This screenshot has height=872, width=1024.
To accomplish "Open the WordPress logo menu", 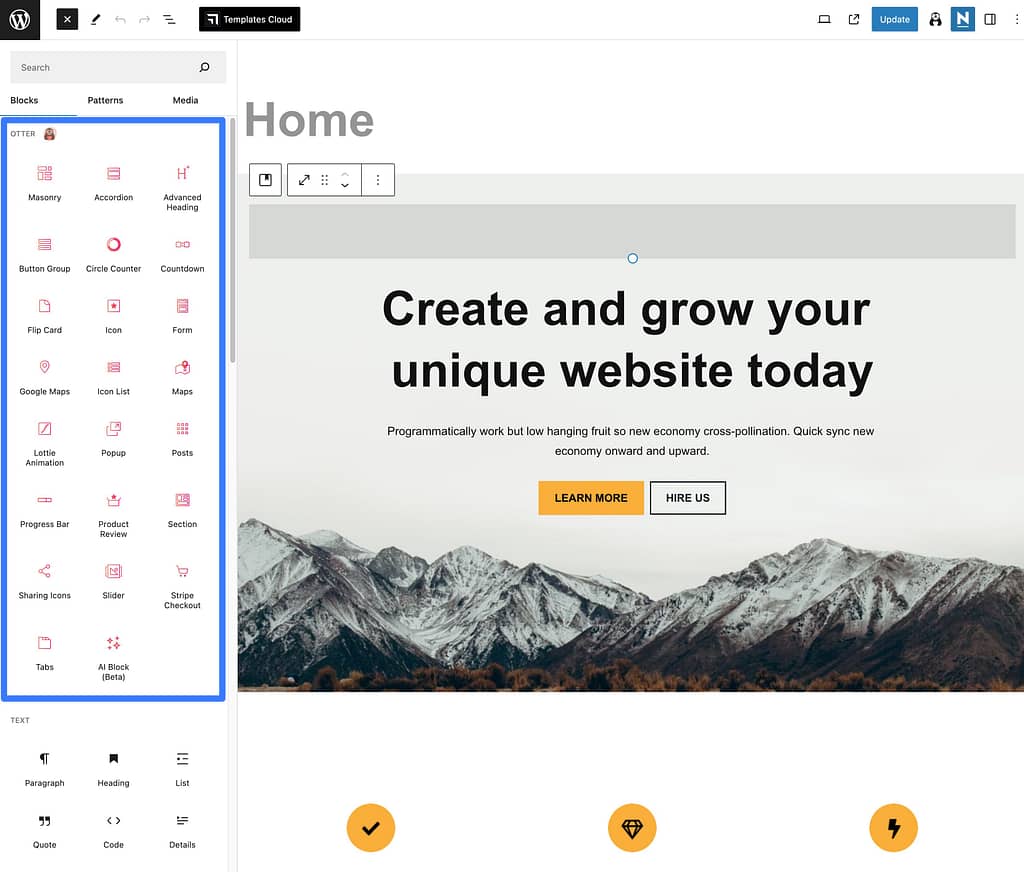I will click(x=20, y=20).
